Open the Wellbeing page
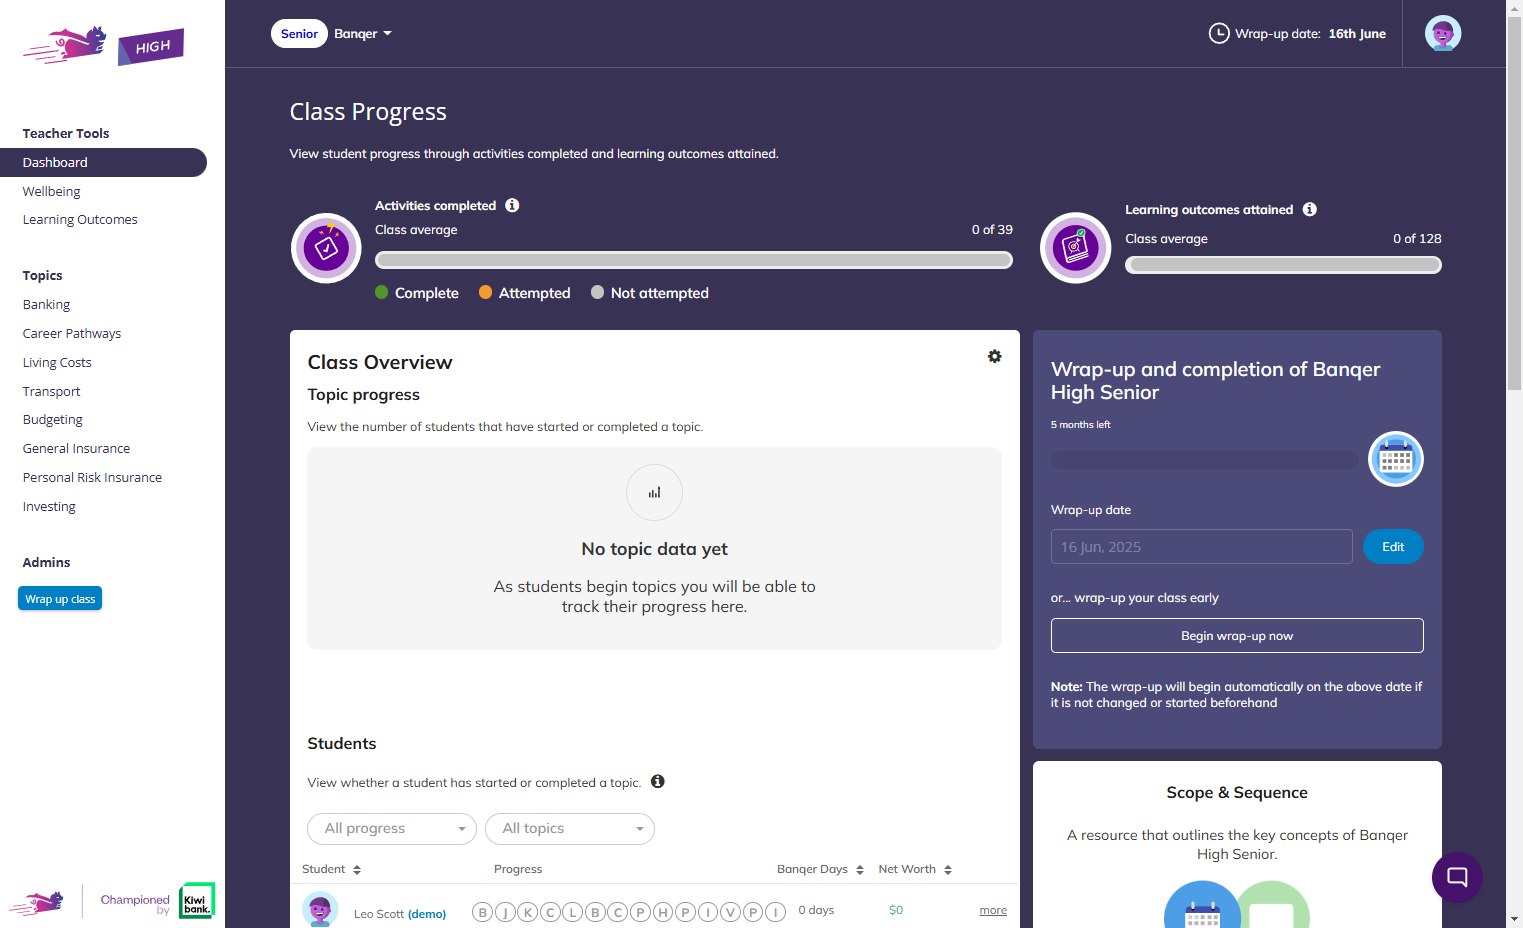 52,191
